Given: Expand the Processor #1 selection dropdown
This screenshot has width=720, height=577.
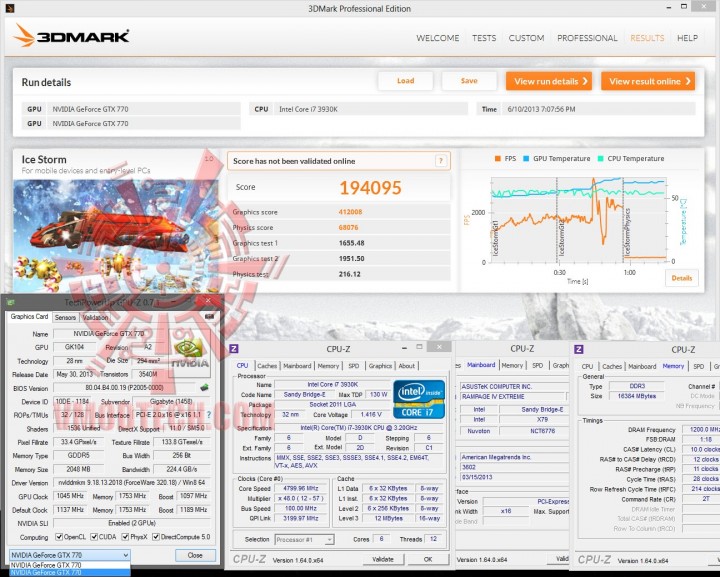Looking at the screenshot, I should [x=304, y=539].
